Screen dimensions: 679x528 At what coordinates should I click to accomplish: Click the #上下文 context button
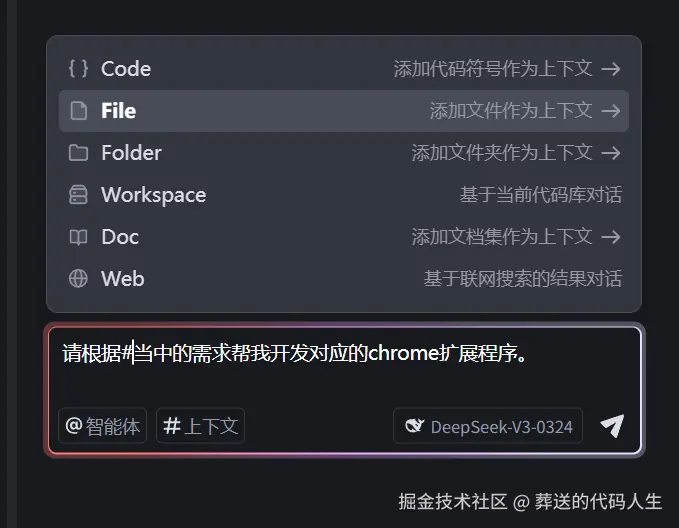(200, 426)
